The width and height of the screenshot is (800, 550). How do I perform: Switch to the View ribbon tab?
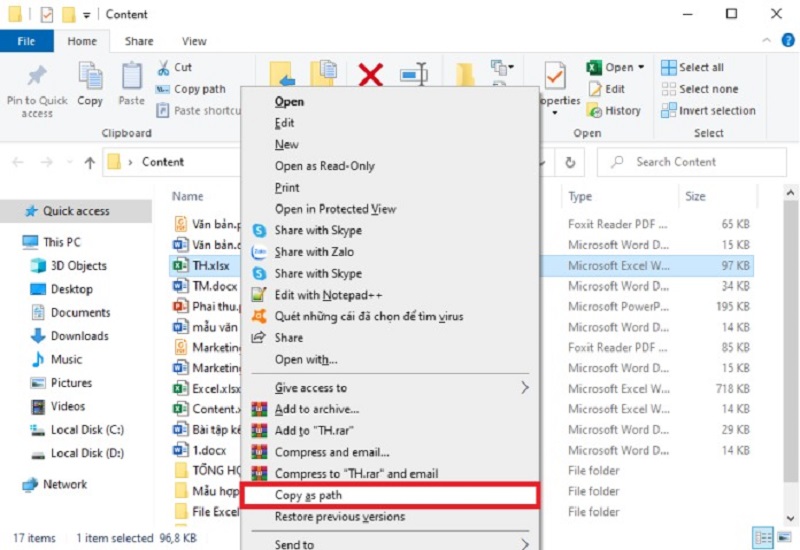pos(194,41)
